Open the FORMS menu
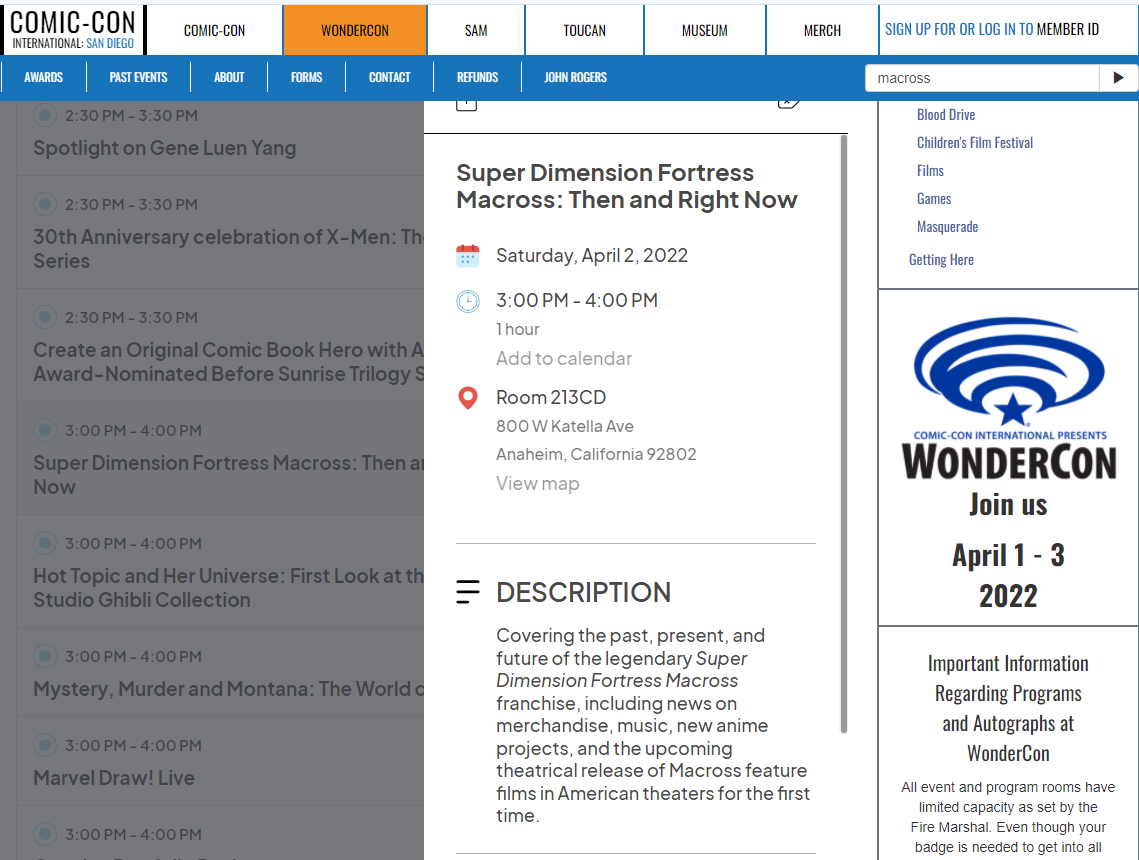 307,77
